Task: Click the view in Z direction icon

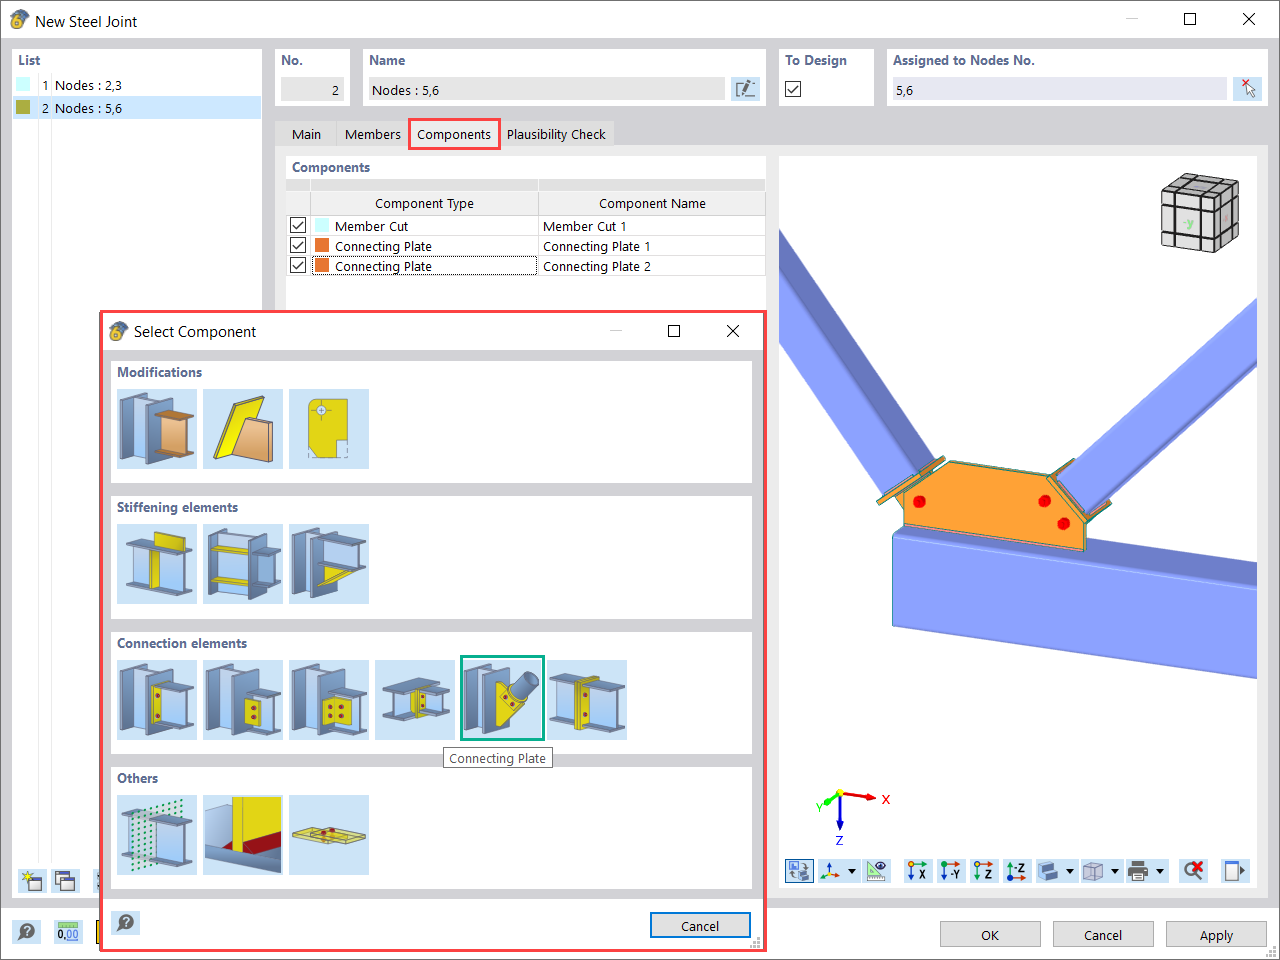Action: tap(983, 871)
